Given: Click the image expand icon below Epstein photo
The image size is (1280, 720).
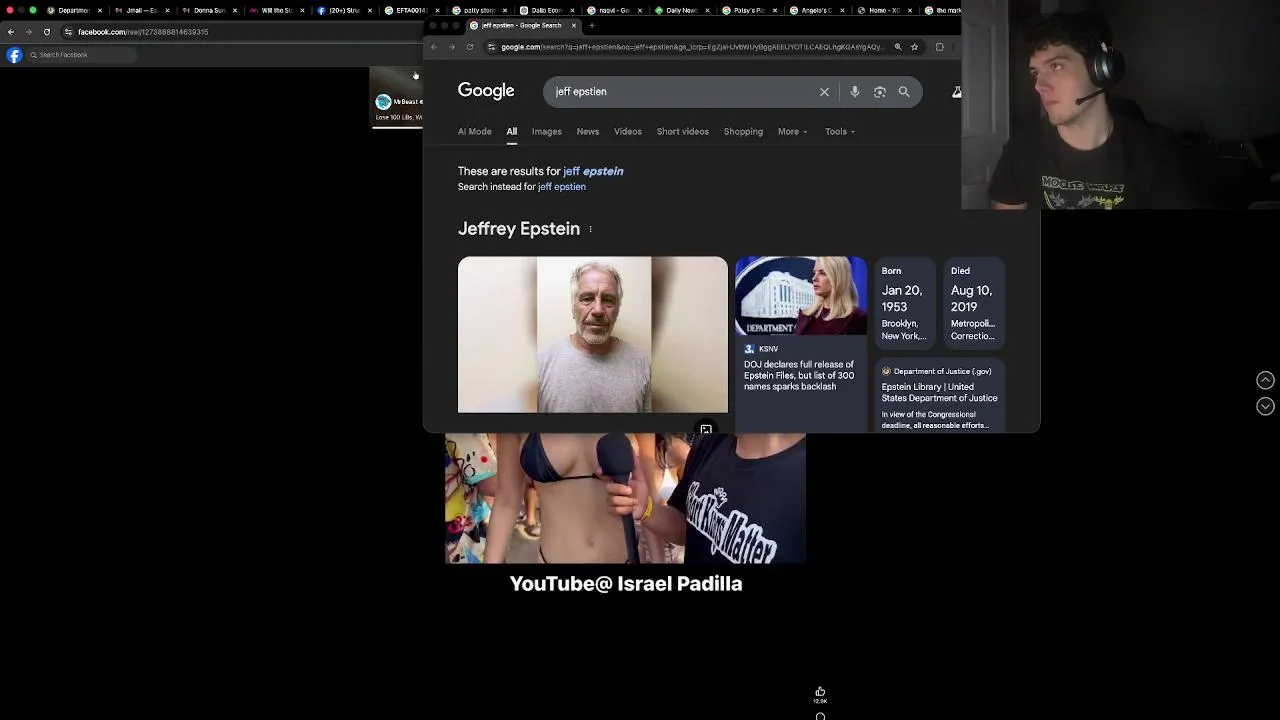Looking at the screenshot, I should pos(706,430).
